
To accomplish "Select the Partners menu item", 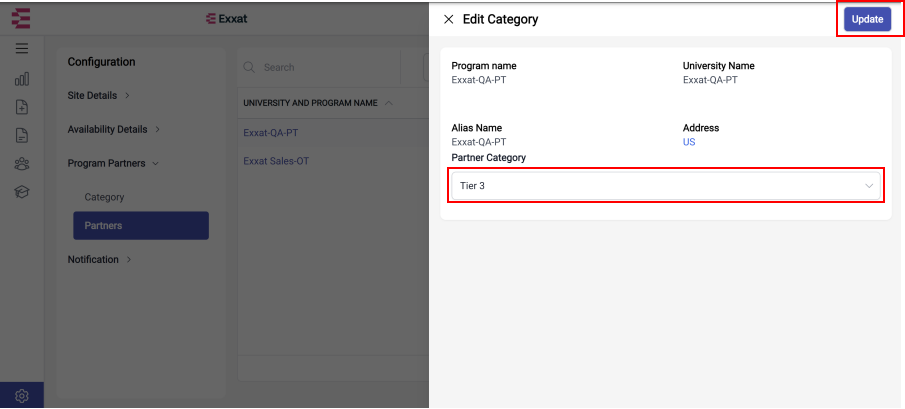I will [141, 226].
